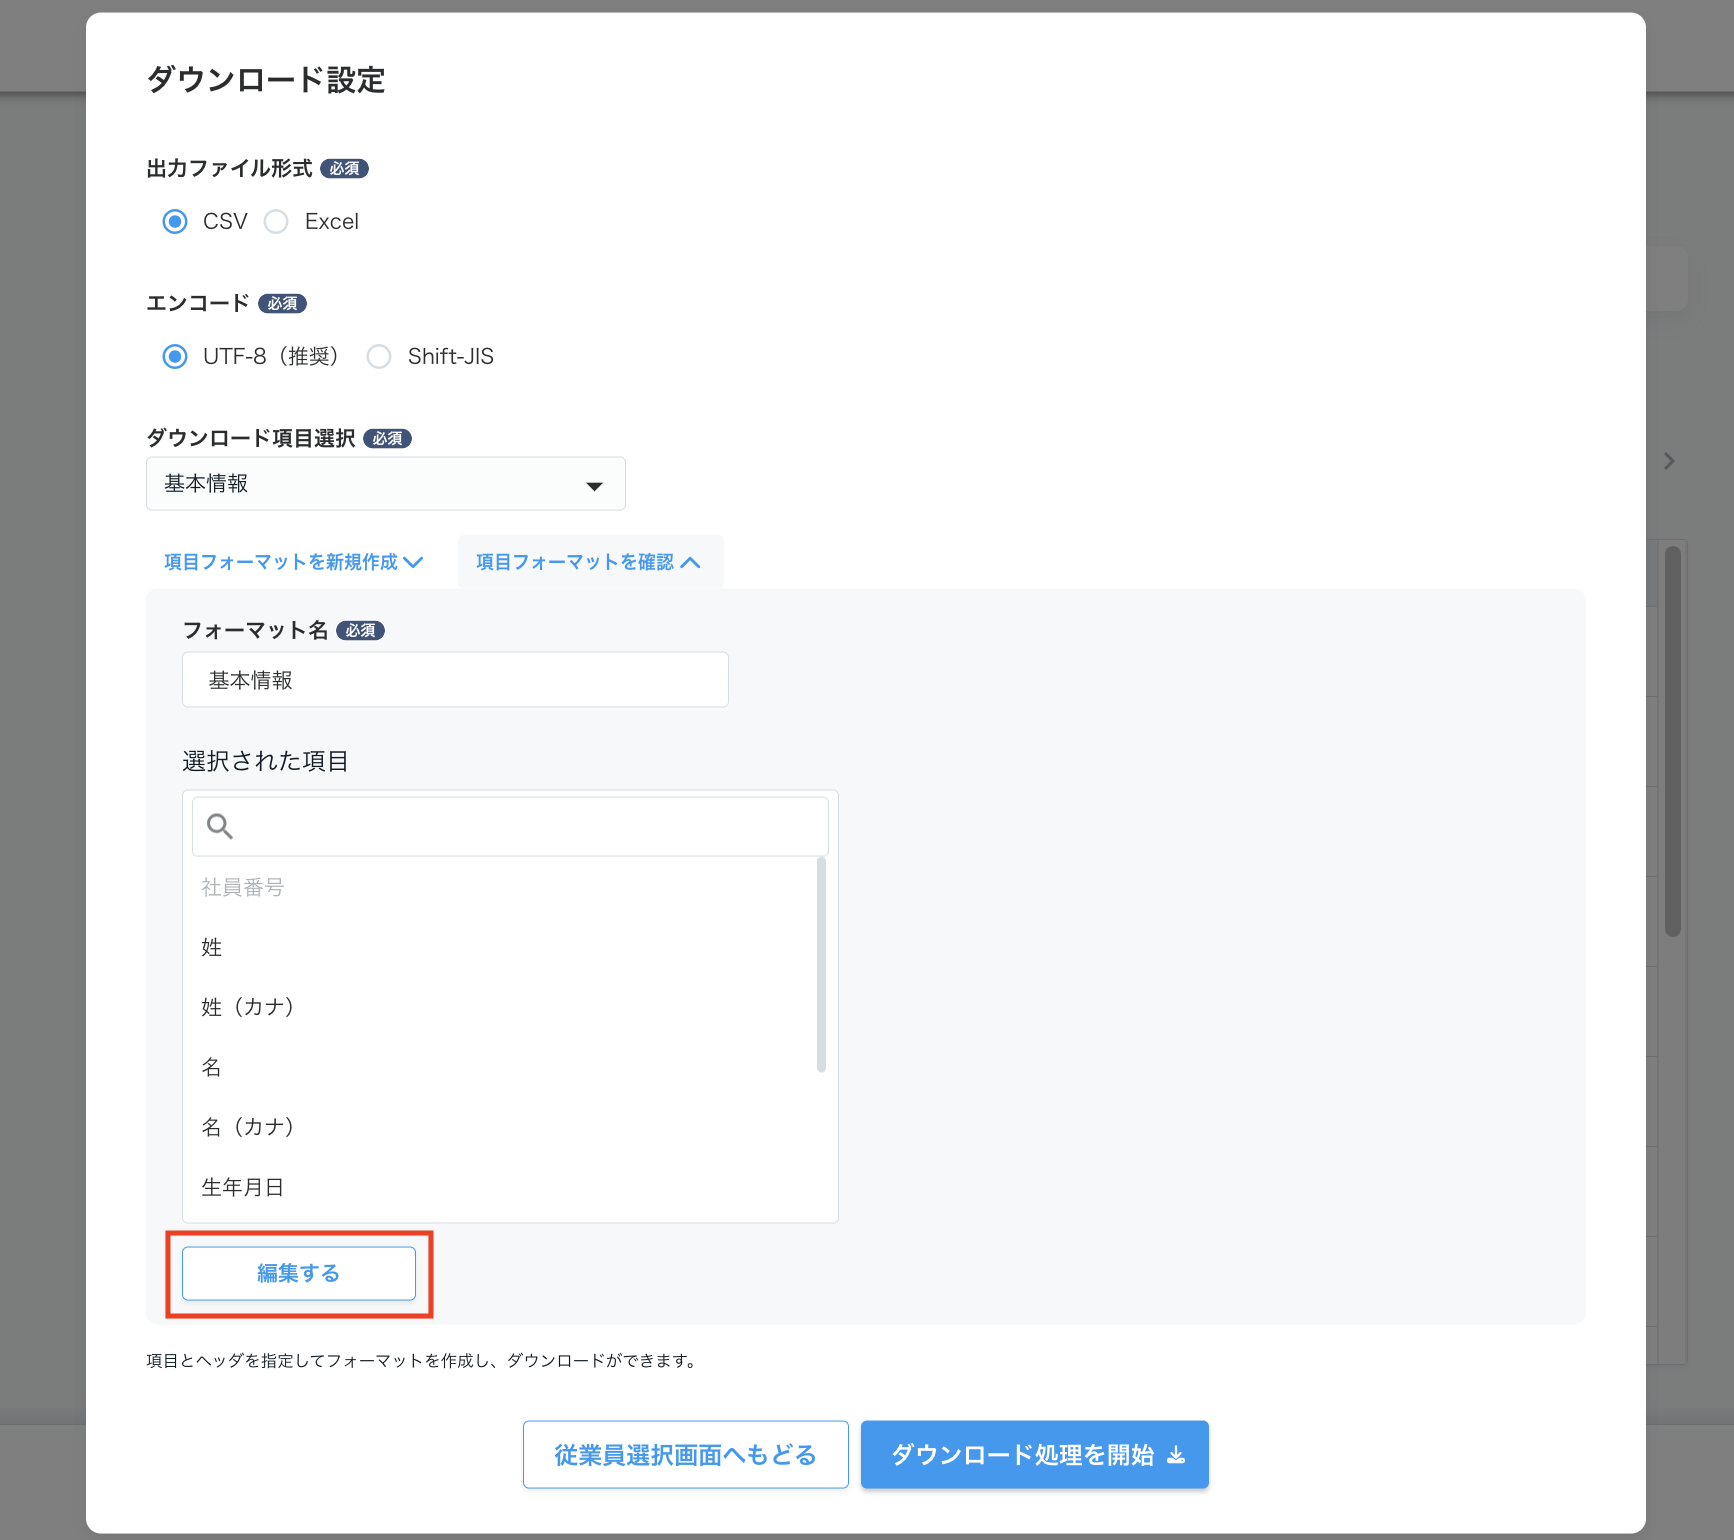Click 従業員選択画面へもどる button
Viewport: 1734px width, 1540px height.
(686, 1455)
